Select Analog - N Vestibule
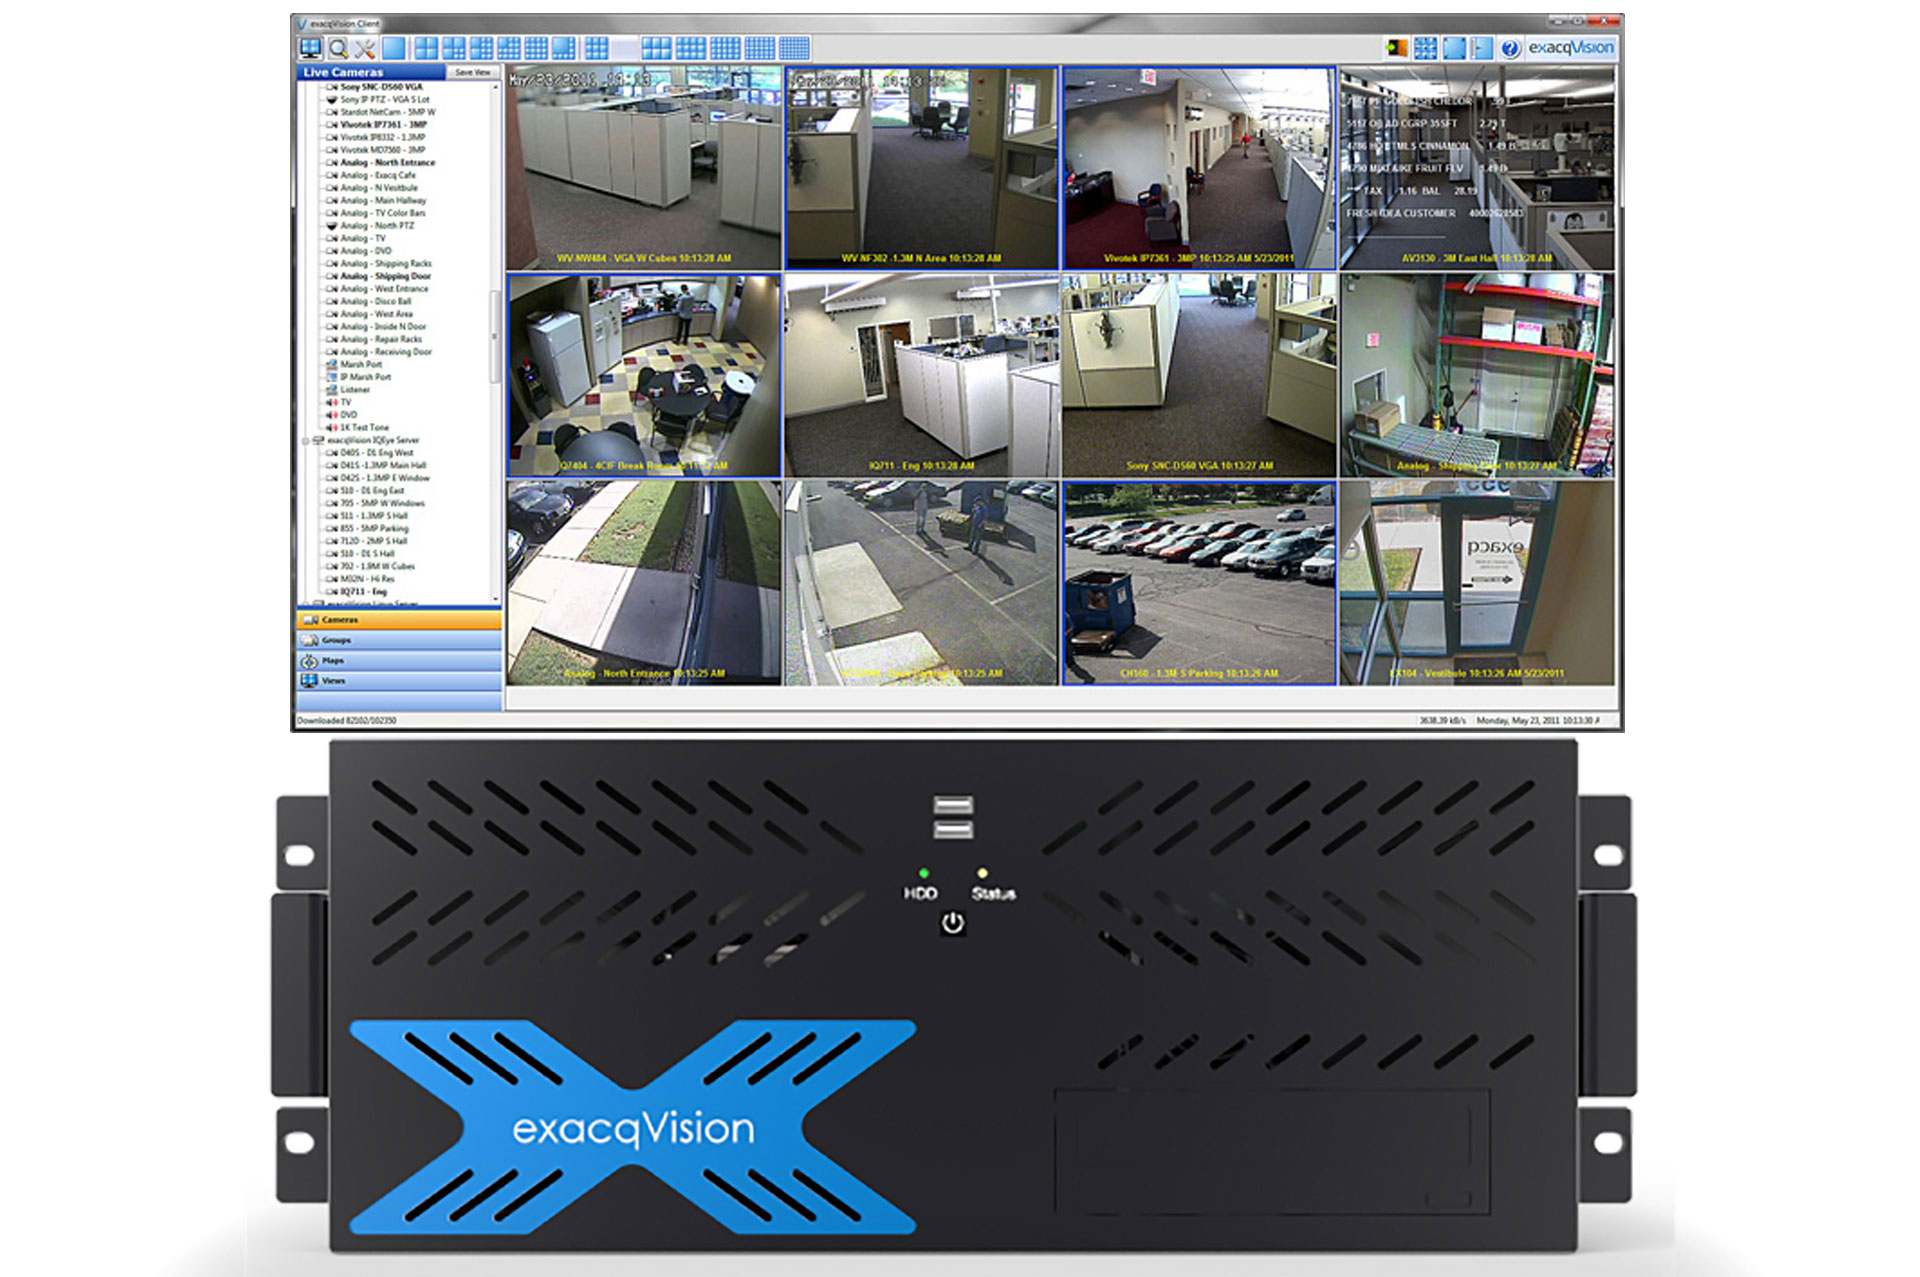 [379, 188]
